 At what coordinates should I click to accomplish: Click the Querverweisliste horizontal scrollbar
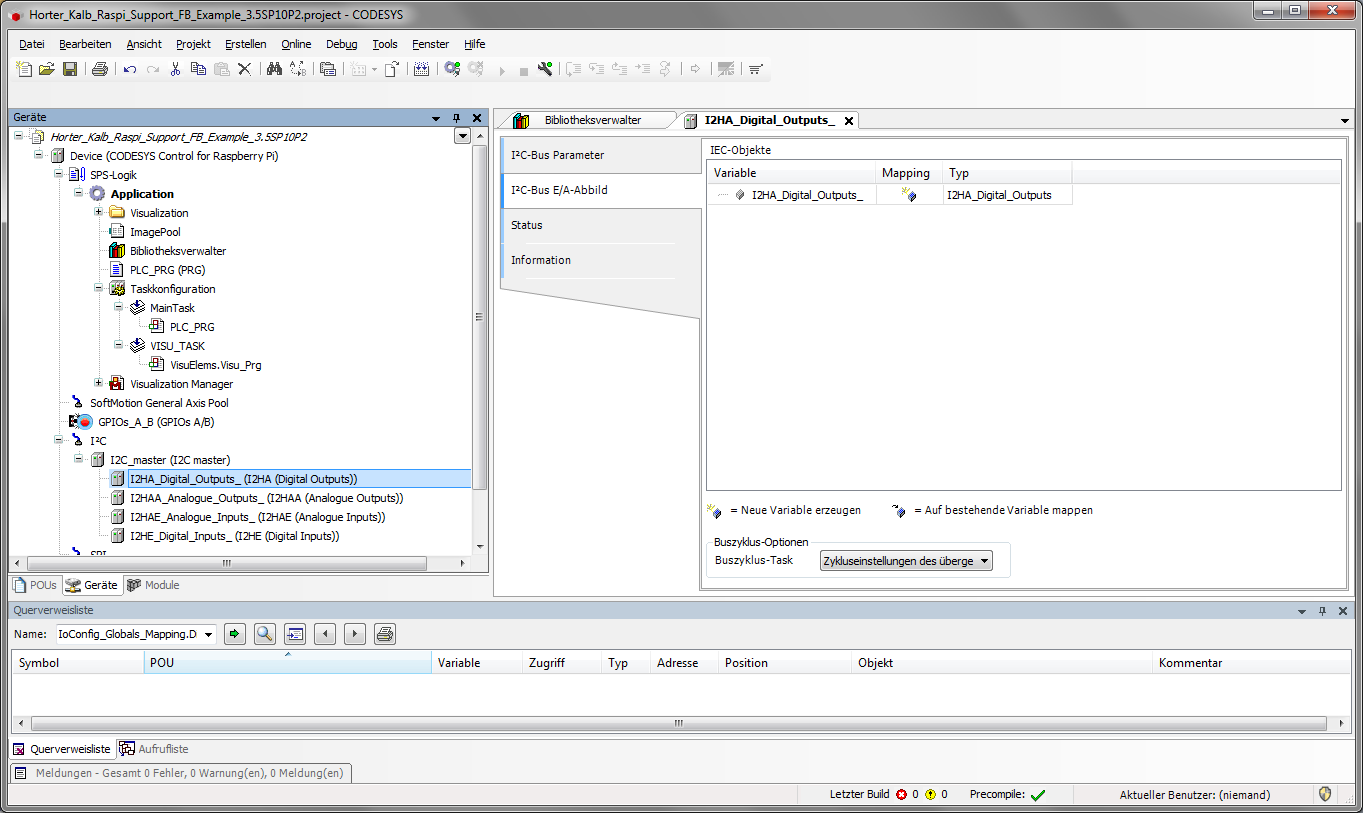[678, 723]
